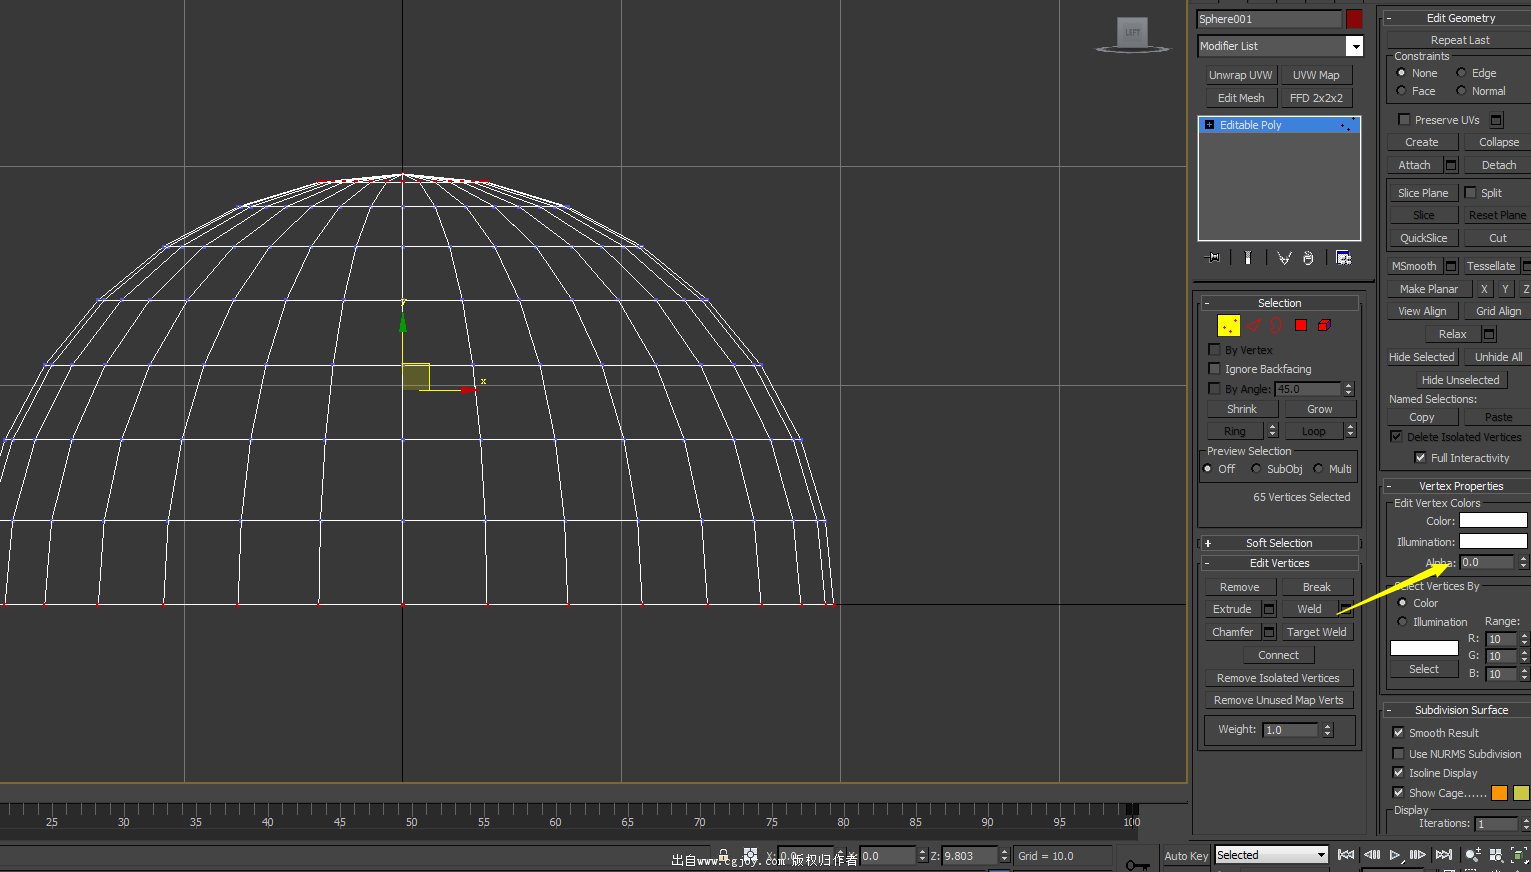Click Make Unique icon below stack
Screen dimensions: 1531x872
click(x=1284, y=258)
